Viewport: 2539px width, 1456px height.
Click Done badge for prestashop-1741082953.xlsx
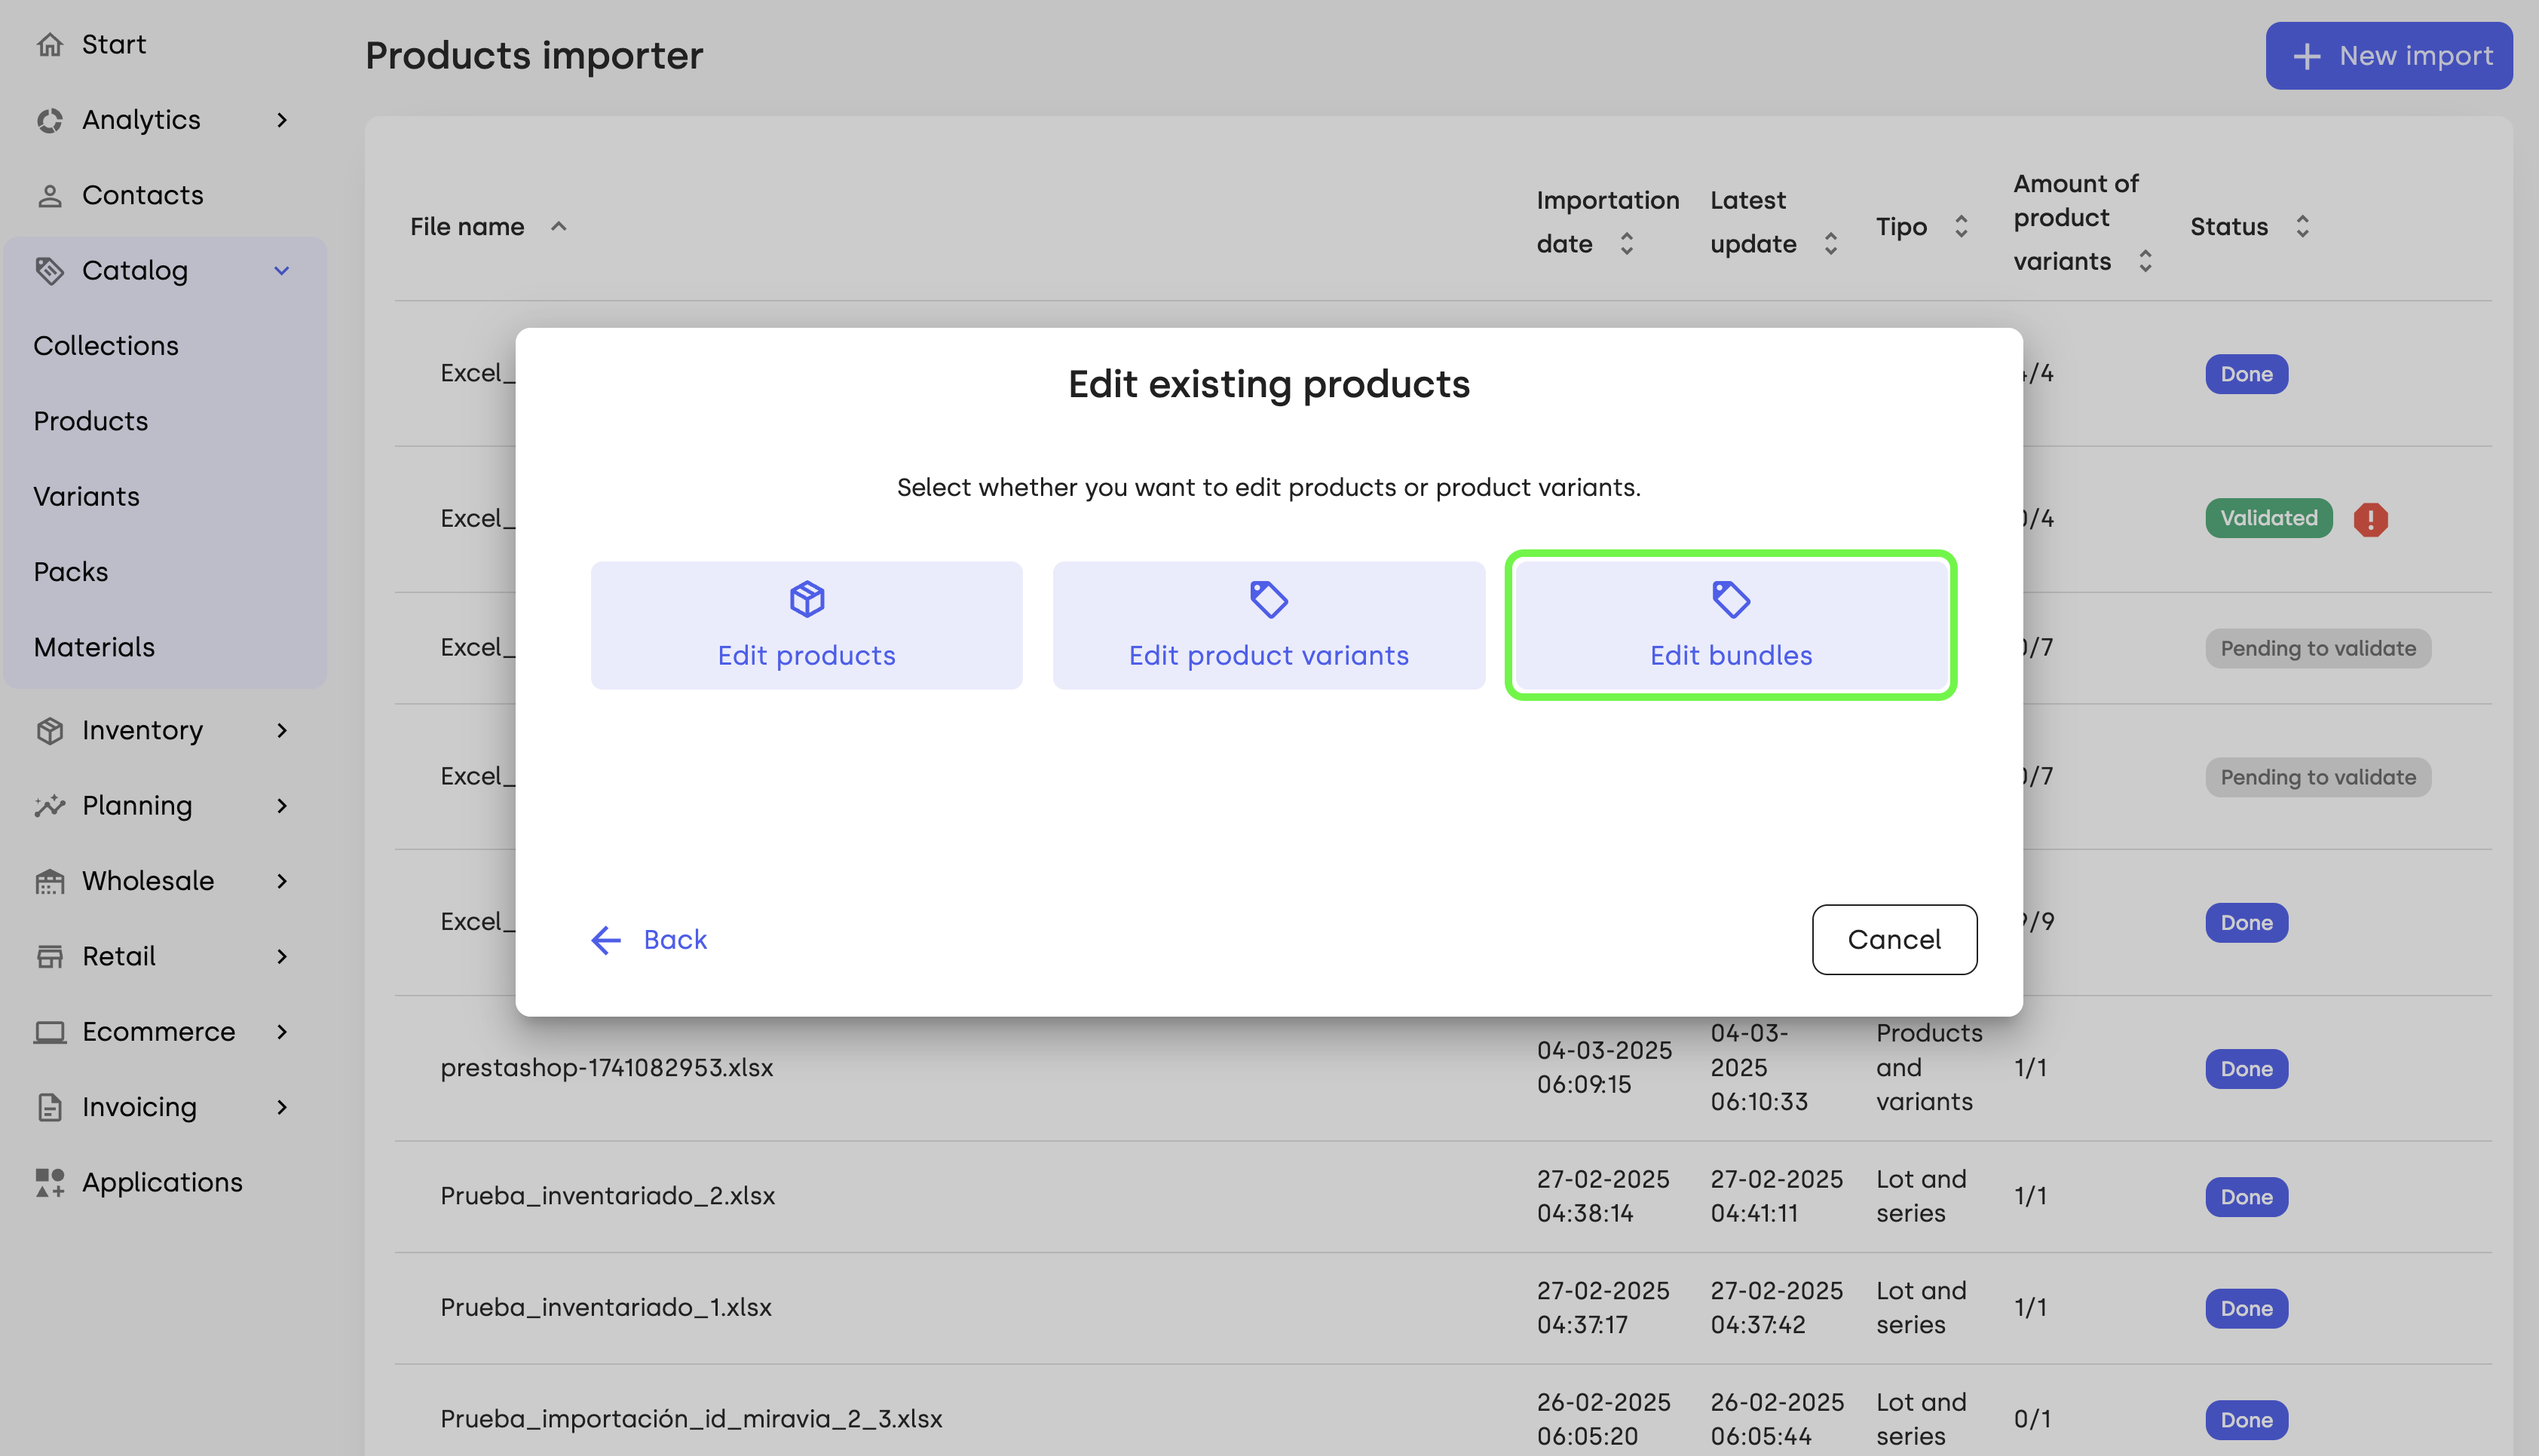click(2247, 1069)
